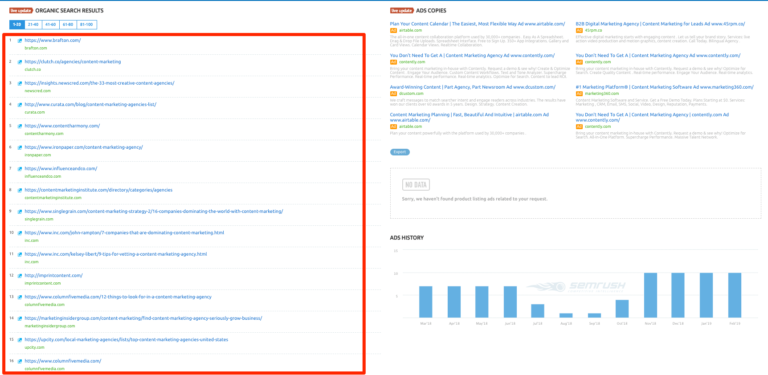This screenshot has width=768, height=375.
Task: Click external-link icon next to www.contentharmony.com URL
Action: coord(20,126)
